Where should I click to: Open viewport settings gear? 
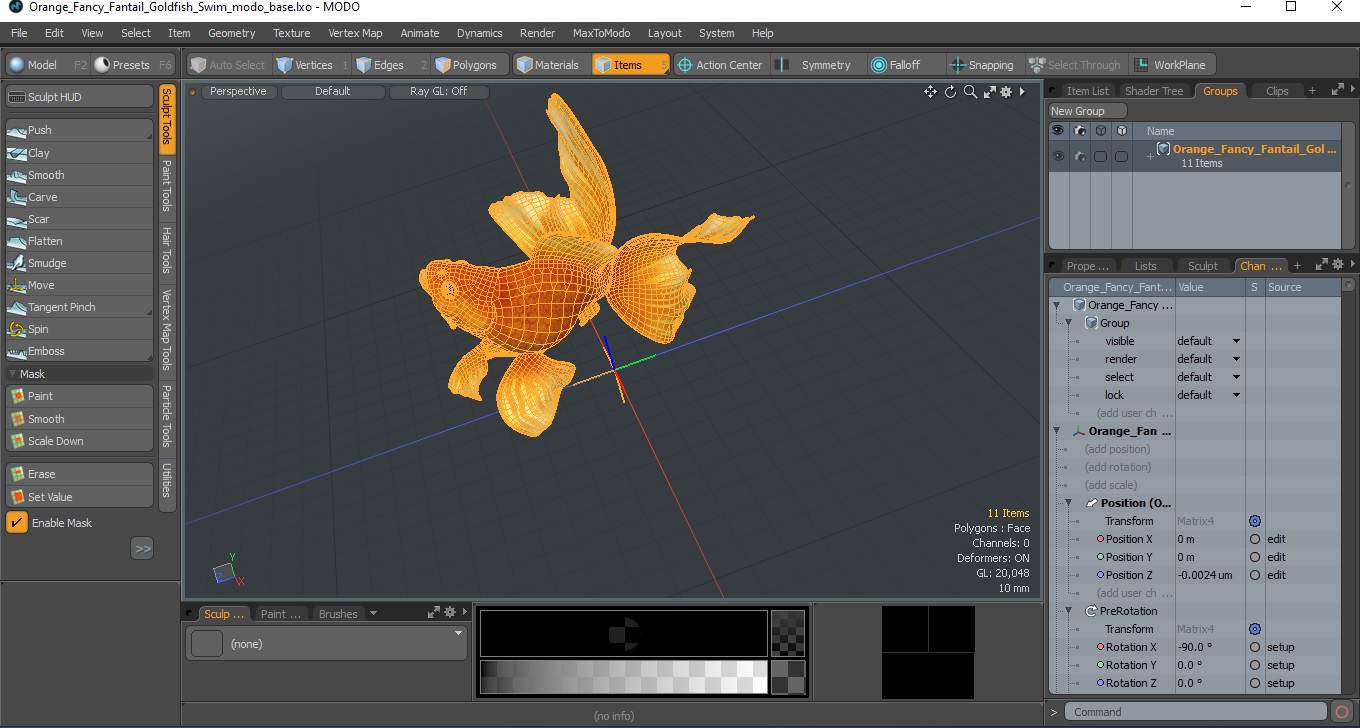[1006, 92]
